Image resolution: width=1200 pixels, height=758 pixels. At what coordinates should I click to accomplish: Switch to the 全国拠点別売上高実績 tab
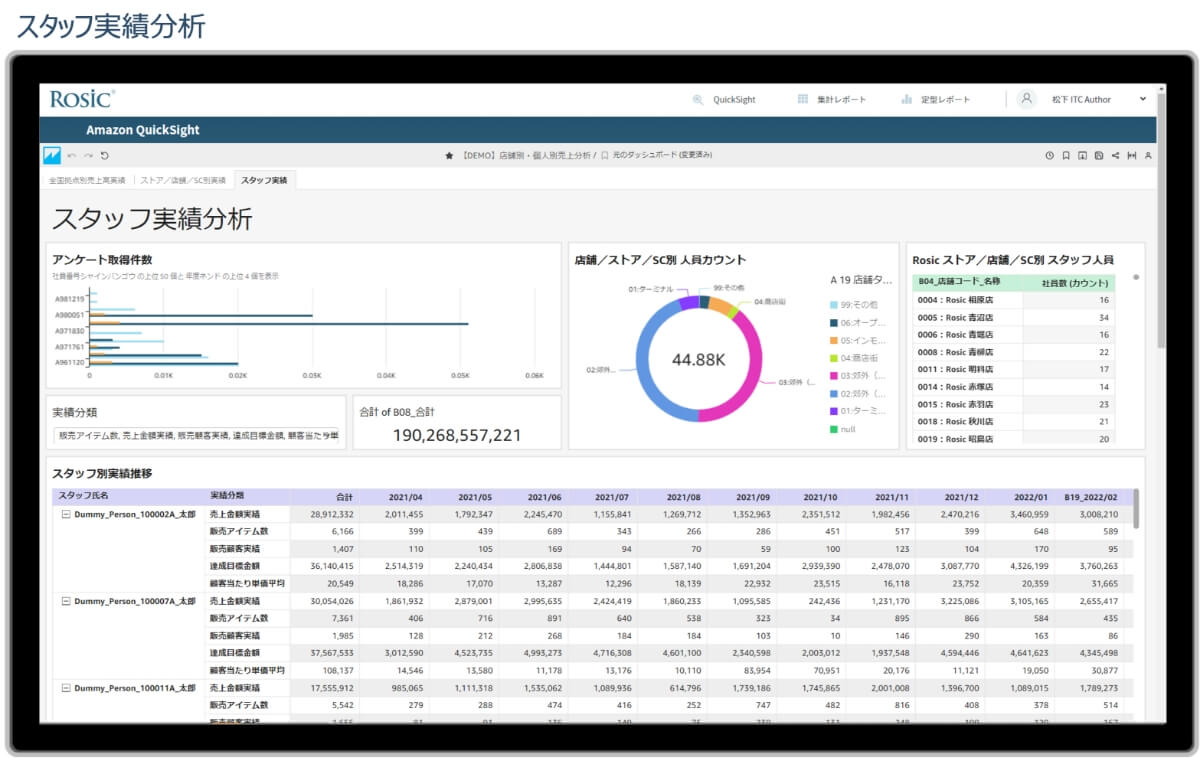tap(87, 180)
